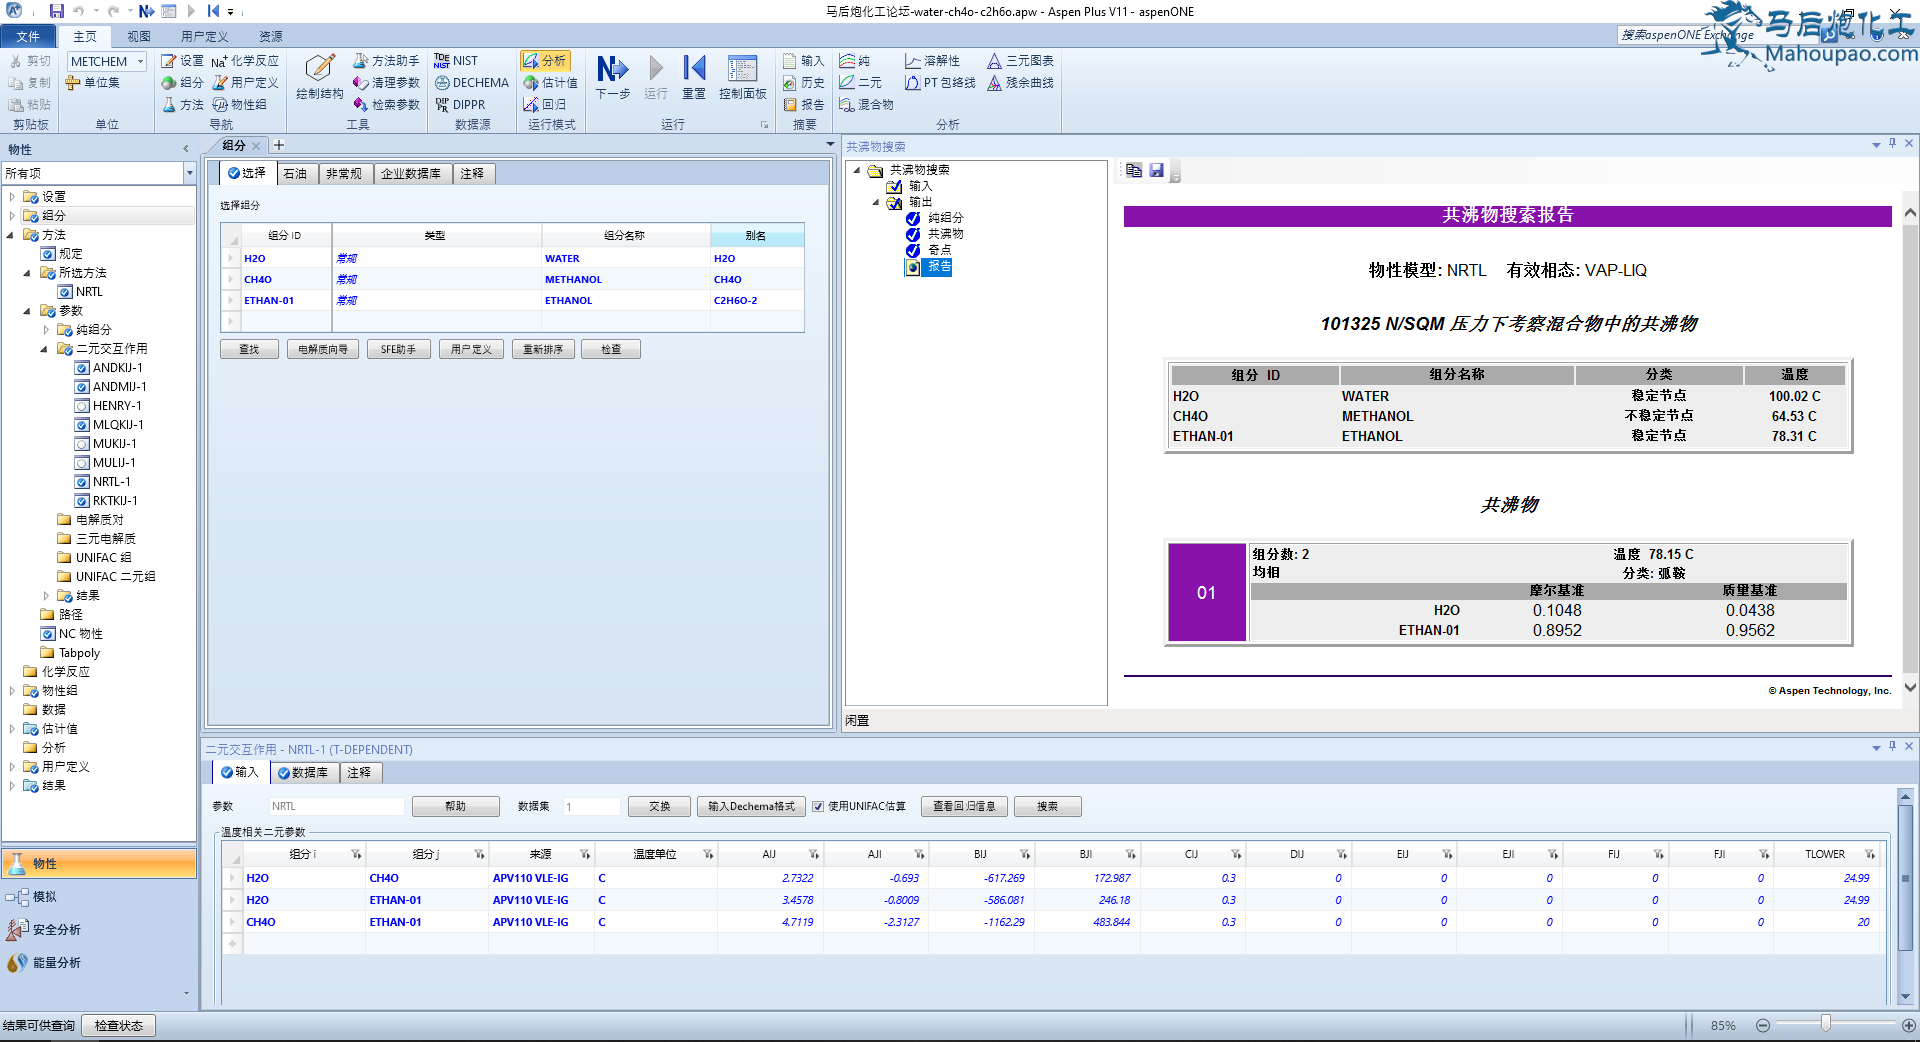This screenshot has height=1042, width=1920.
Task: Open the METCHEM unit set dropdown
Action: coord(140,62)
